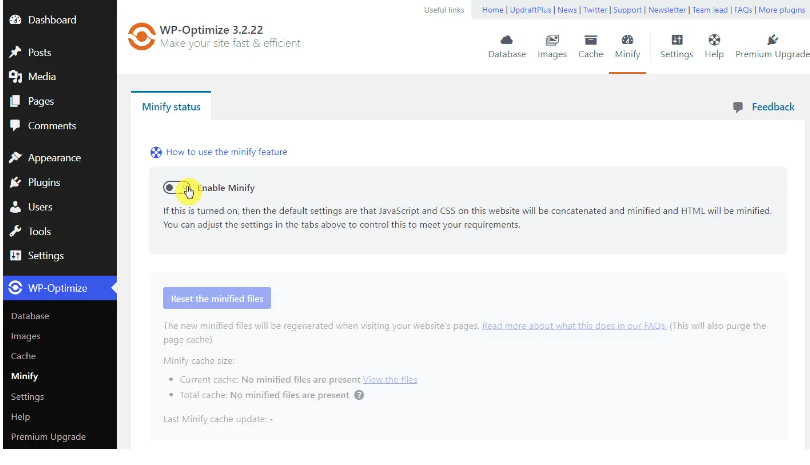Click Twitter useful link
The height and width of the screenshot is (465, 810).
595,10
